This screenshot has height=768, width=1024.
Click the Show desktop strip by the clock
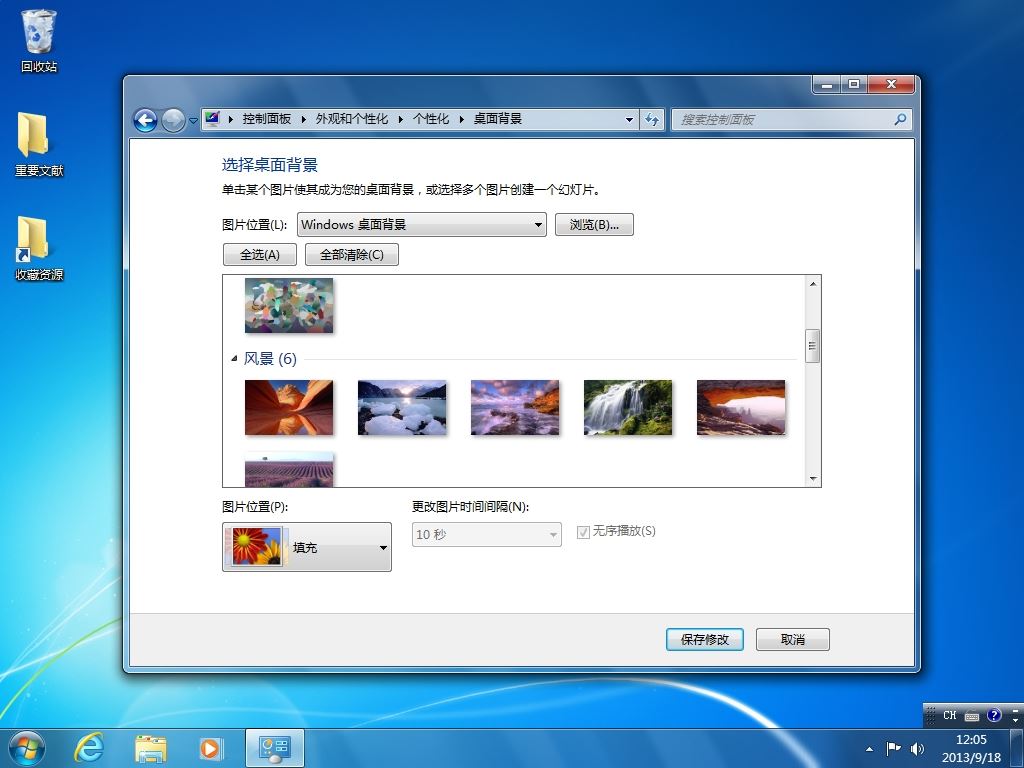(x=1017, y=748)
